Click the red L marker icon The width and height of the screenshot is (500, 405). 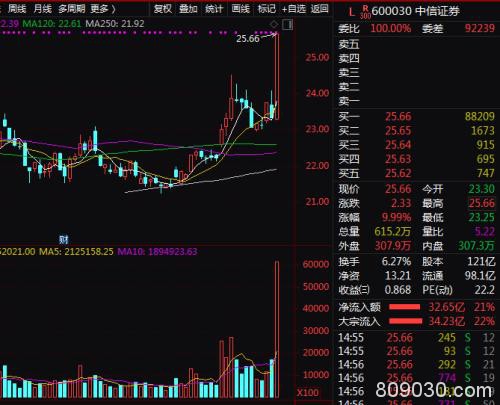[351, 12]
